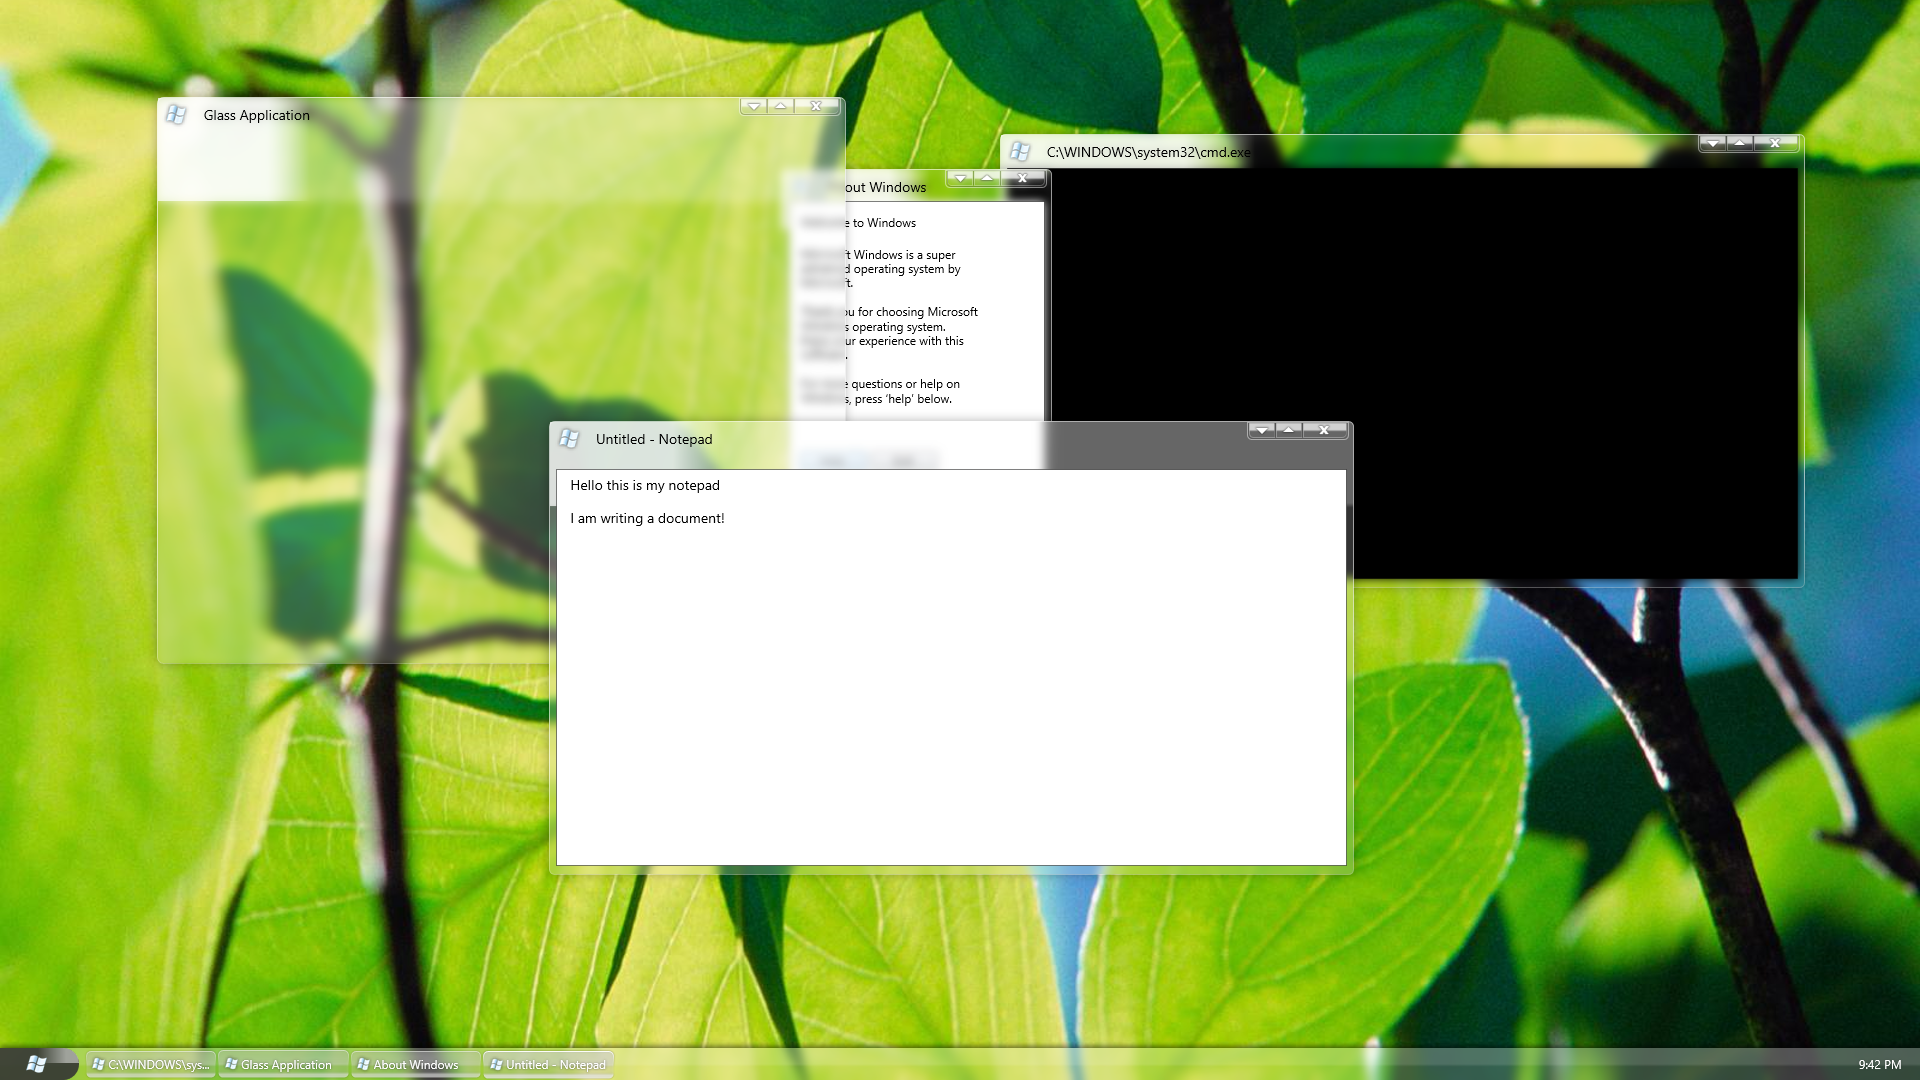Minimize the Untitled - Notepad window
The width and height of the screenshot is (1920, 1080).
[x=1262, y=430]
